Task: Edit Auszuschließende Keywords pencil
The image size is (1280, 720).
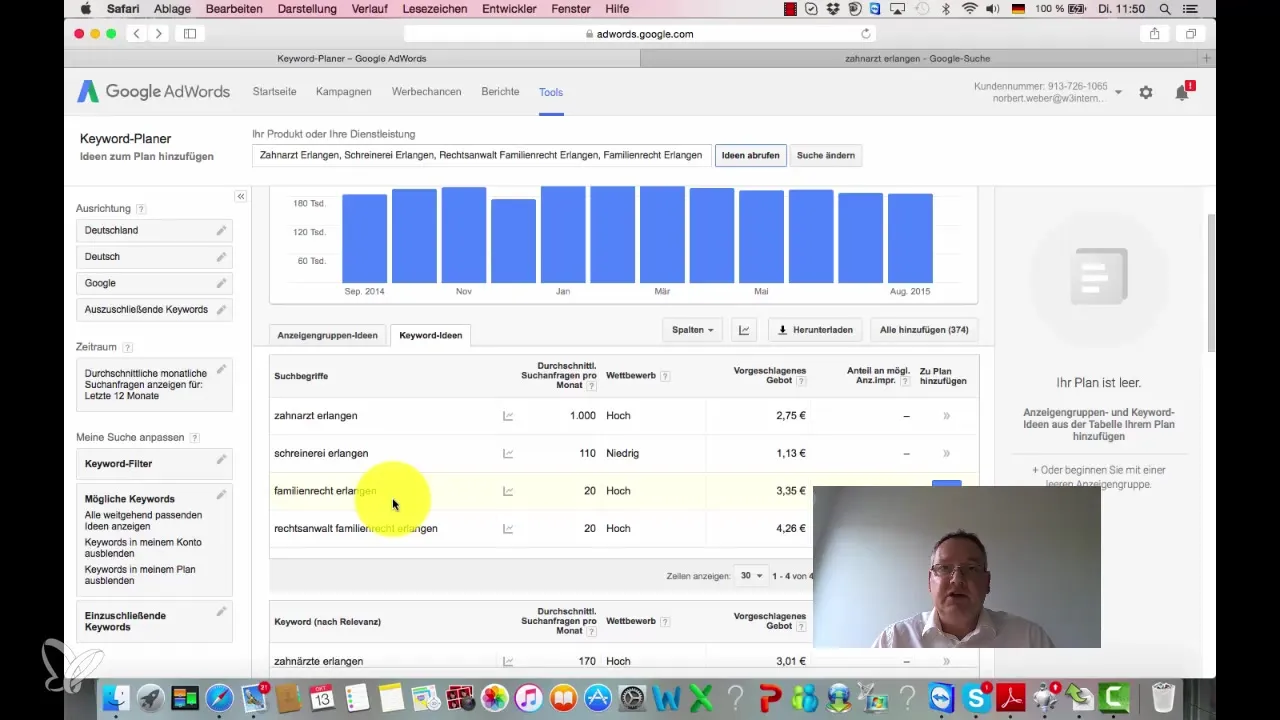Action: tap(221, 309)
